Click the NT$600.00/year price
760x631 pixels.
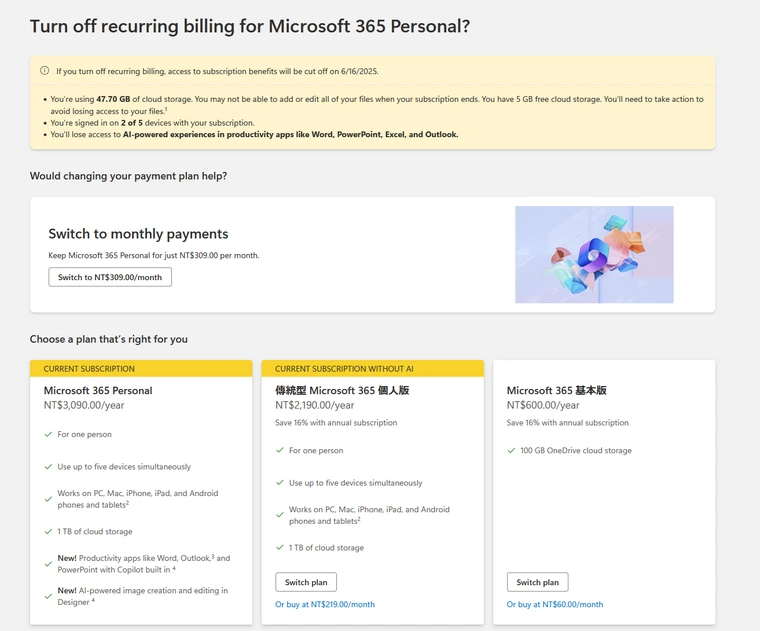[543, 405]
